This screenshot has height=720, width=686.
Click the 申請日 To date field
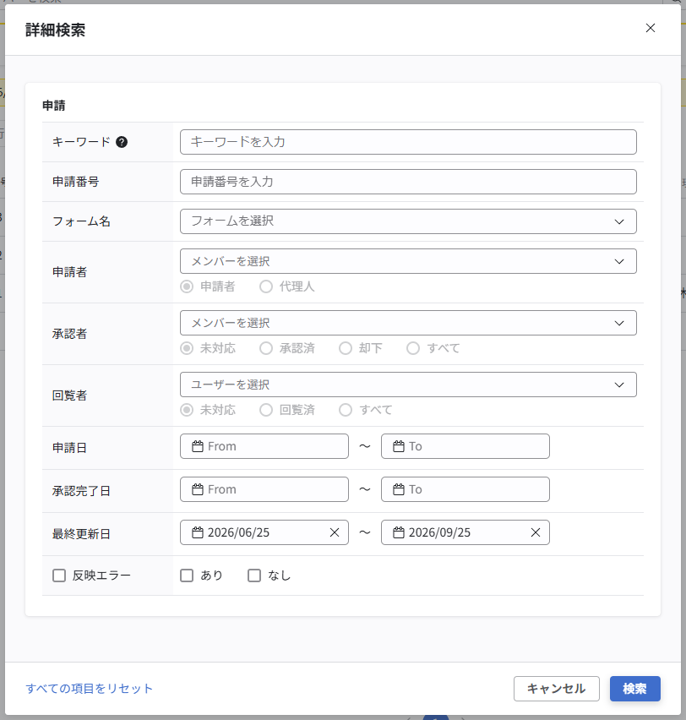[465, 446]
